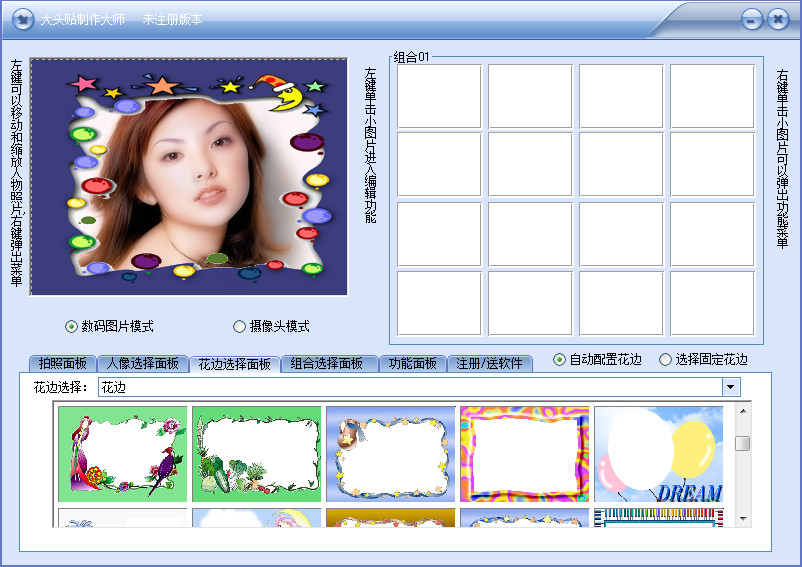Click second cell in second row of 组合01 grid
The height and width of the screenshot is (567, 802).
tap(530, 164)
